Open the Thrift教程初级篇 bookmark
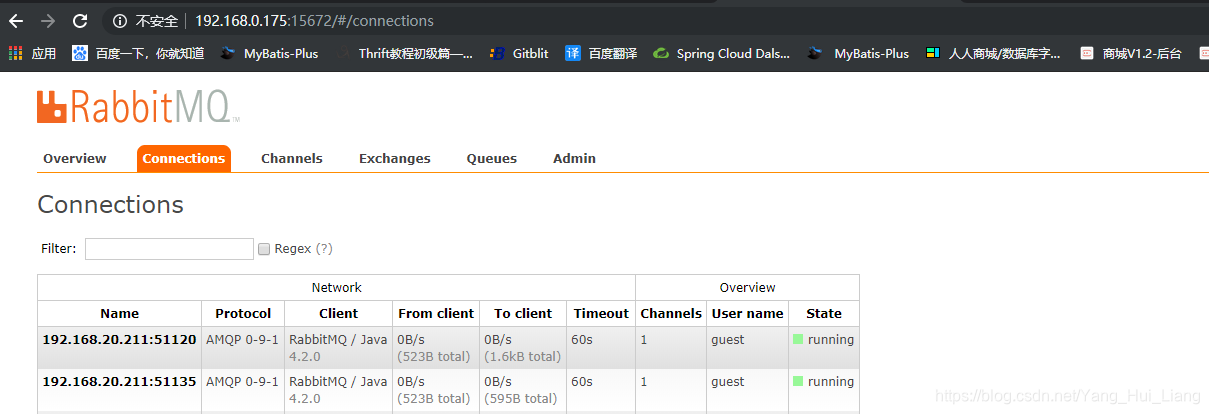 coord(405,54)
